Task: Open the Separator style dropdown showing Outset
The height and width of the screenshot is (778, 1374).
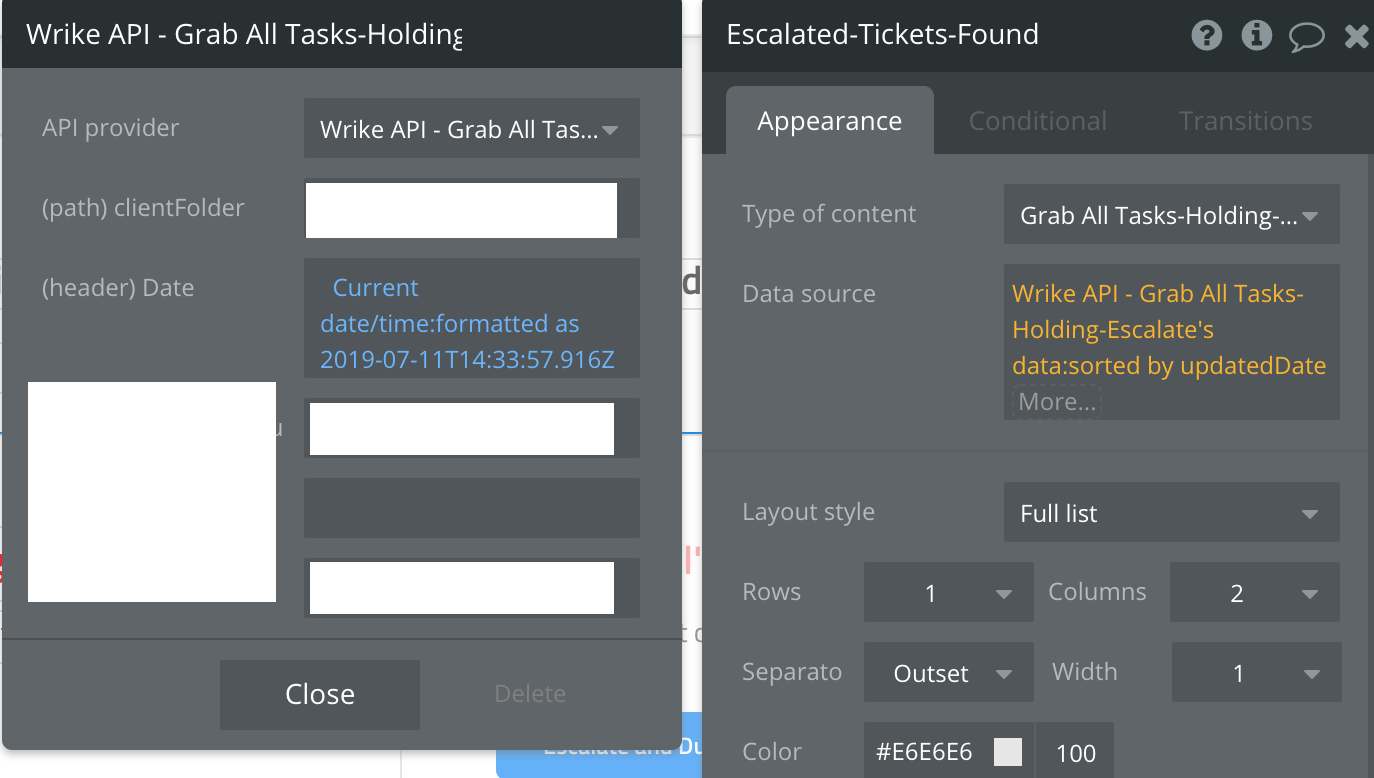Action: click(x=949, y=672)
